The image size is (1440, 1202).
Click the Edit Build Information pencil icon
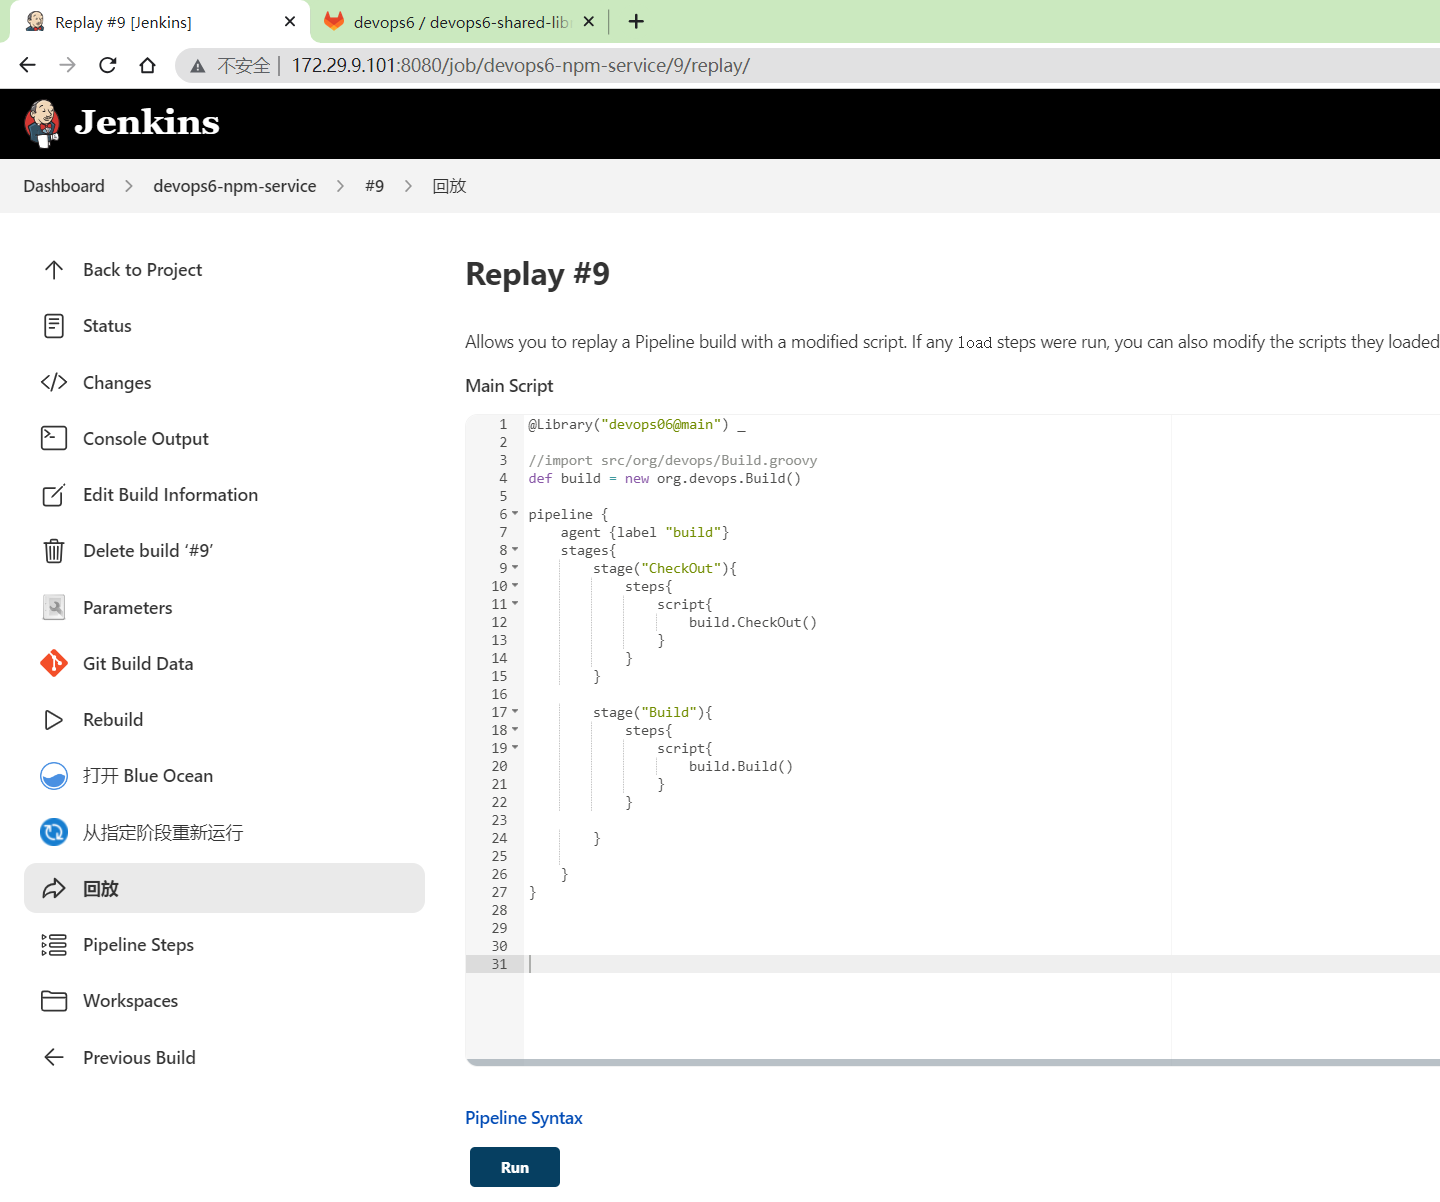pyautogui.click(x=54, y=495)
